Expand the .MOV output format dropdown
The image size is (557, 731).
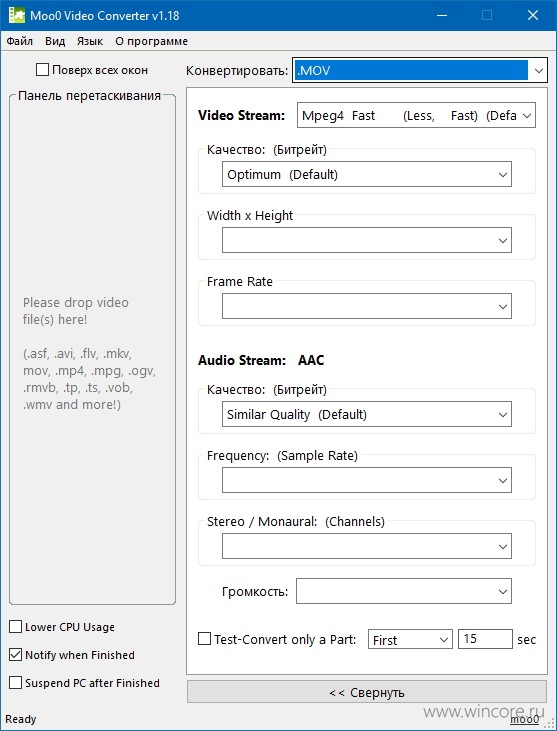419,70
